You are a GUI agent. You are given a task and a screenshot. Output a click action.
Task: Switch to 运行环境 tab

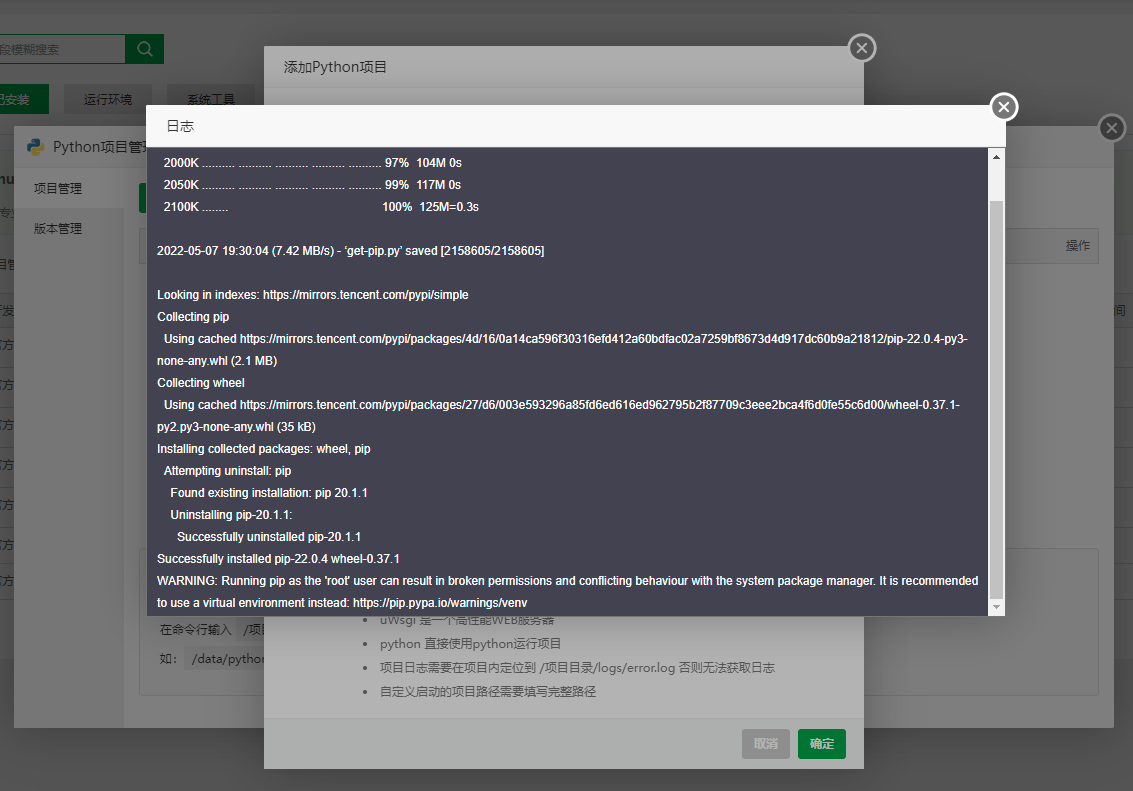tap(108, 99)
